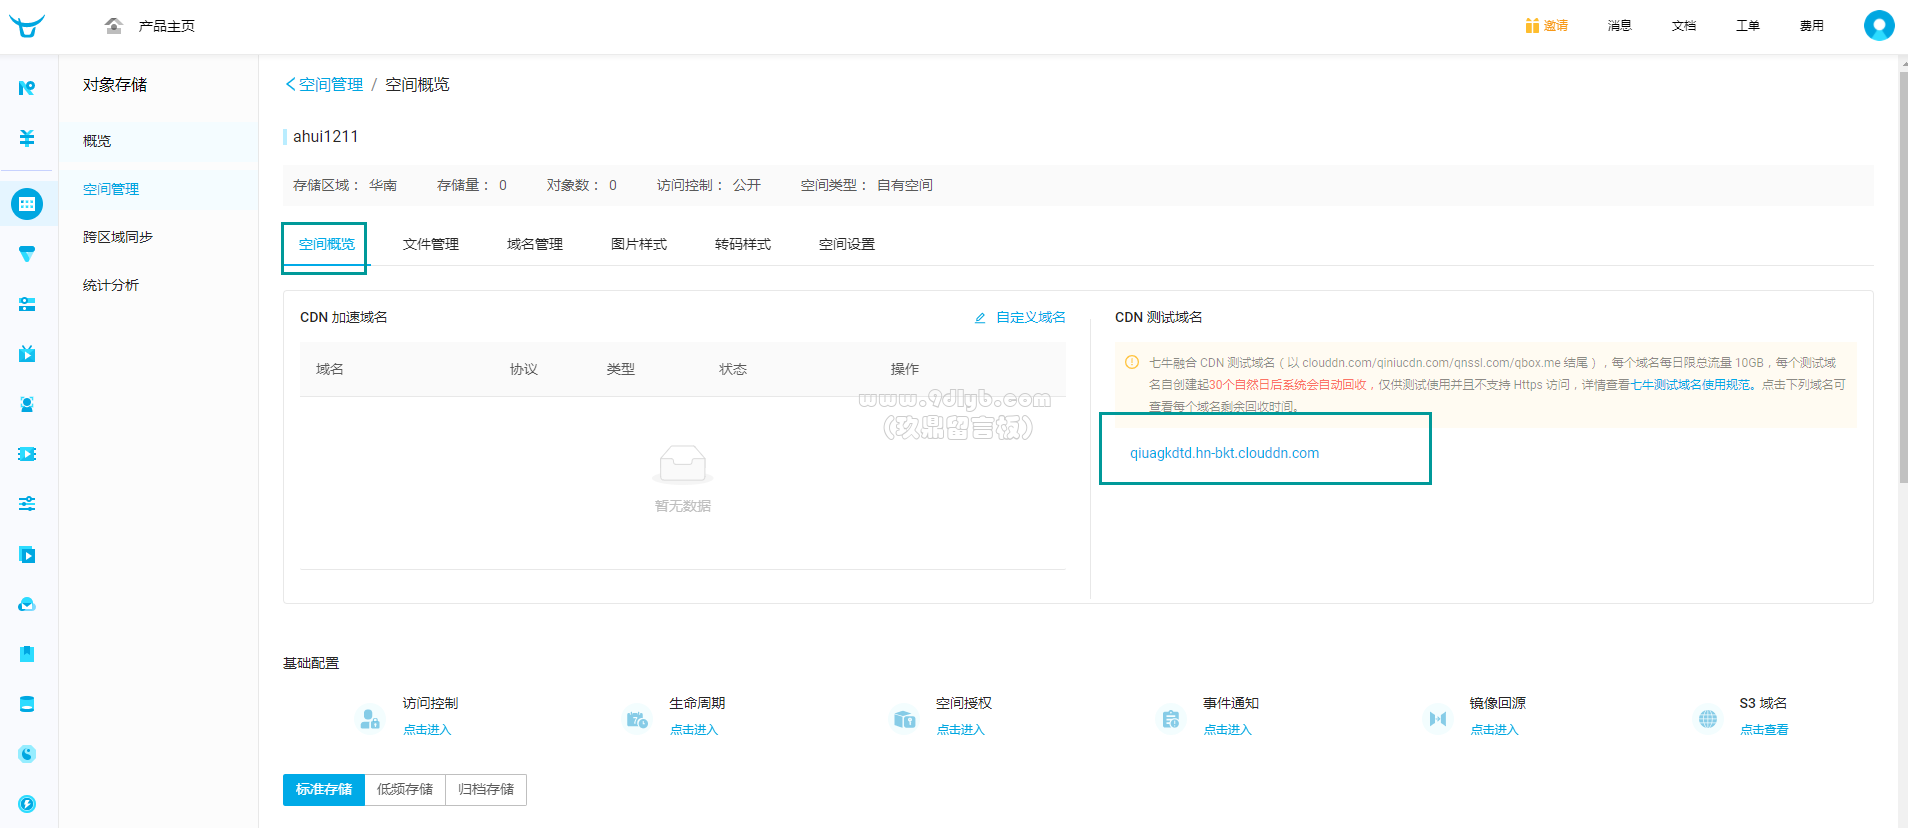Open 文档 in the top bar
1908x828 pixels.
1684,26
